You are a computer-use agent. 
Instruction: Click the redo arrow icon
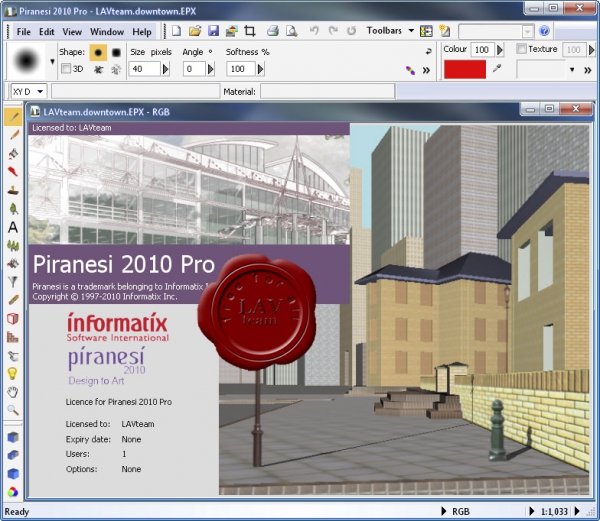pos(333,31)
